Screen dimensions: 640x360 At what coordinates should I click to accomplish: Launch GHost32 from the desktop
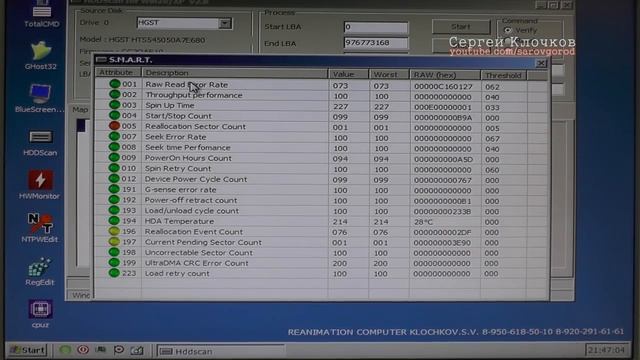40,56
